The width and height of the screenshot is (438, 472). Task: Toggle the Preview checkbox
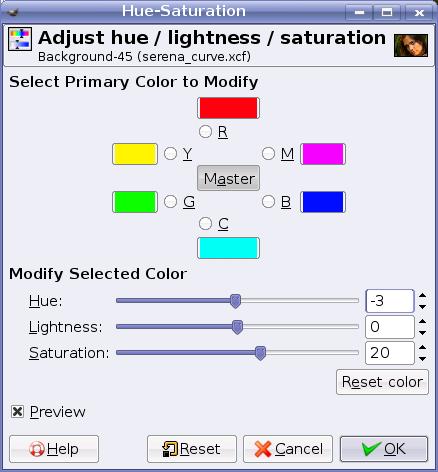click(17, 412)
